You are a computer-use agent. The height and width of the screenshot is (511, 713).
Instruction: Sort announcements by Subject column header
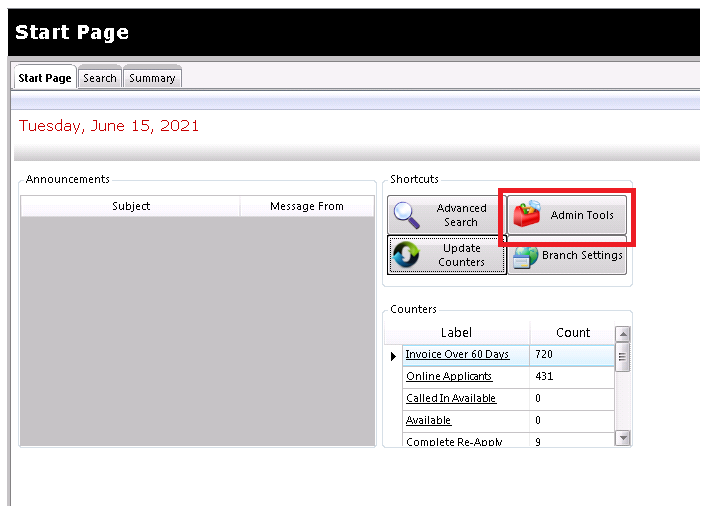[x=131, y=206]
